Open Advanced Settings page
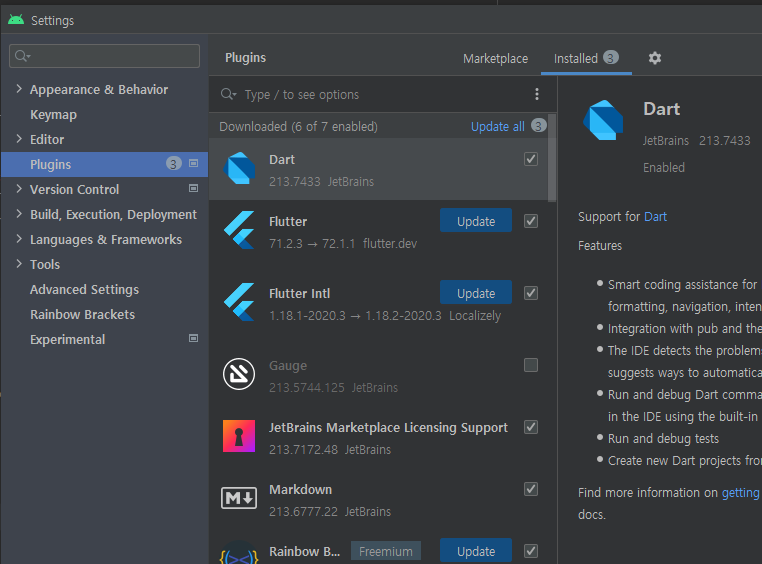The height and width of the screenshot is (564, 762). (84, 290)
